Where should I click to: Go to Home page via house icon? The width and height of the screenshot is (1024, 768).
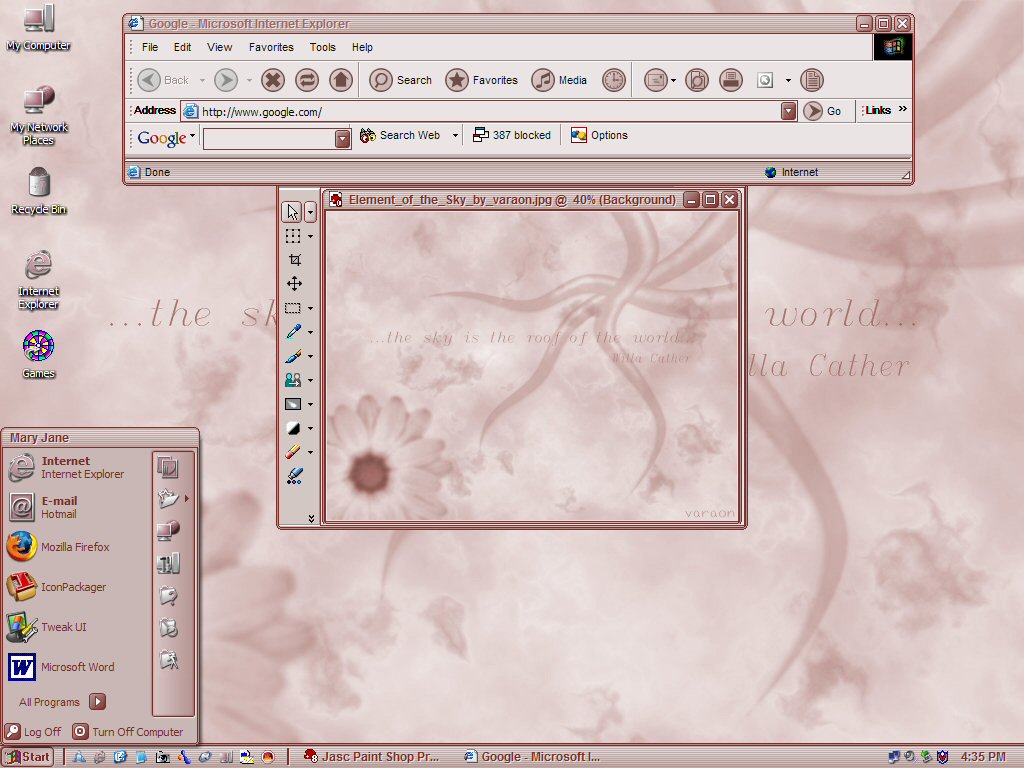340,80
